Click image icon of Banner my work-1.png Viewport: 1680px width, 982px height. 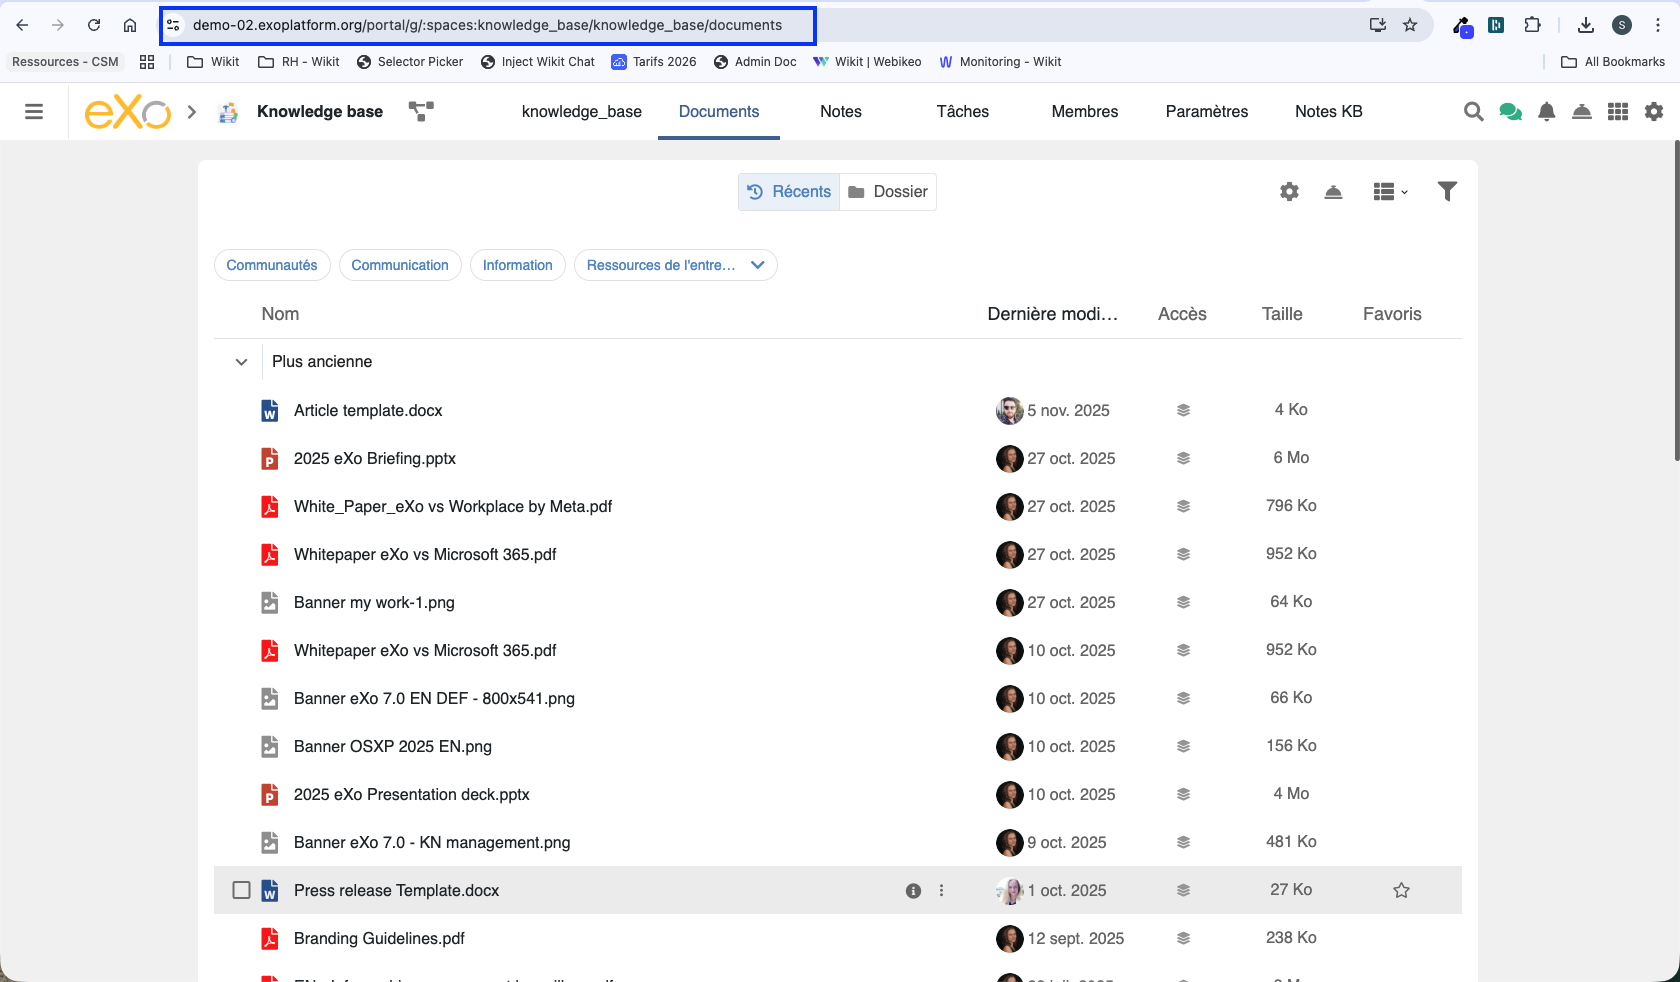270,603
